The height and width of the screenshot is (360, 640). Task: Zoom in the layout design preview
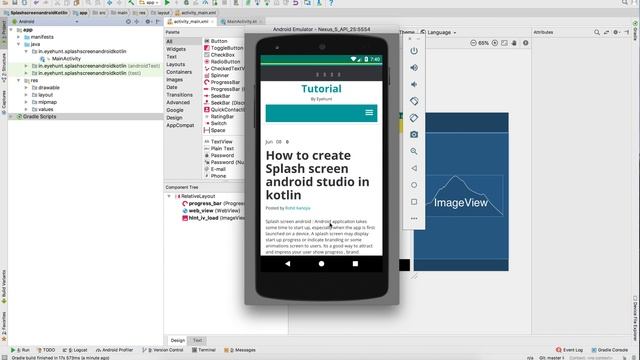coord(495,43)
